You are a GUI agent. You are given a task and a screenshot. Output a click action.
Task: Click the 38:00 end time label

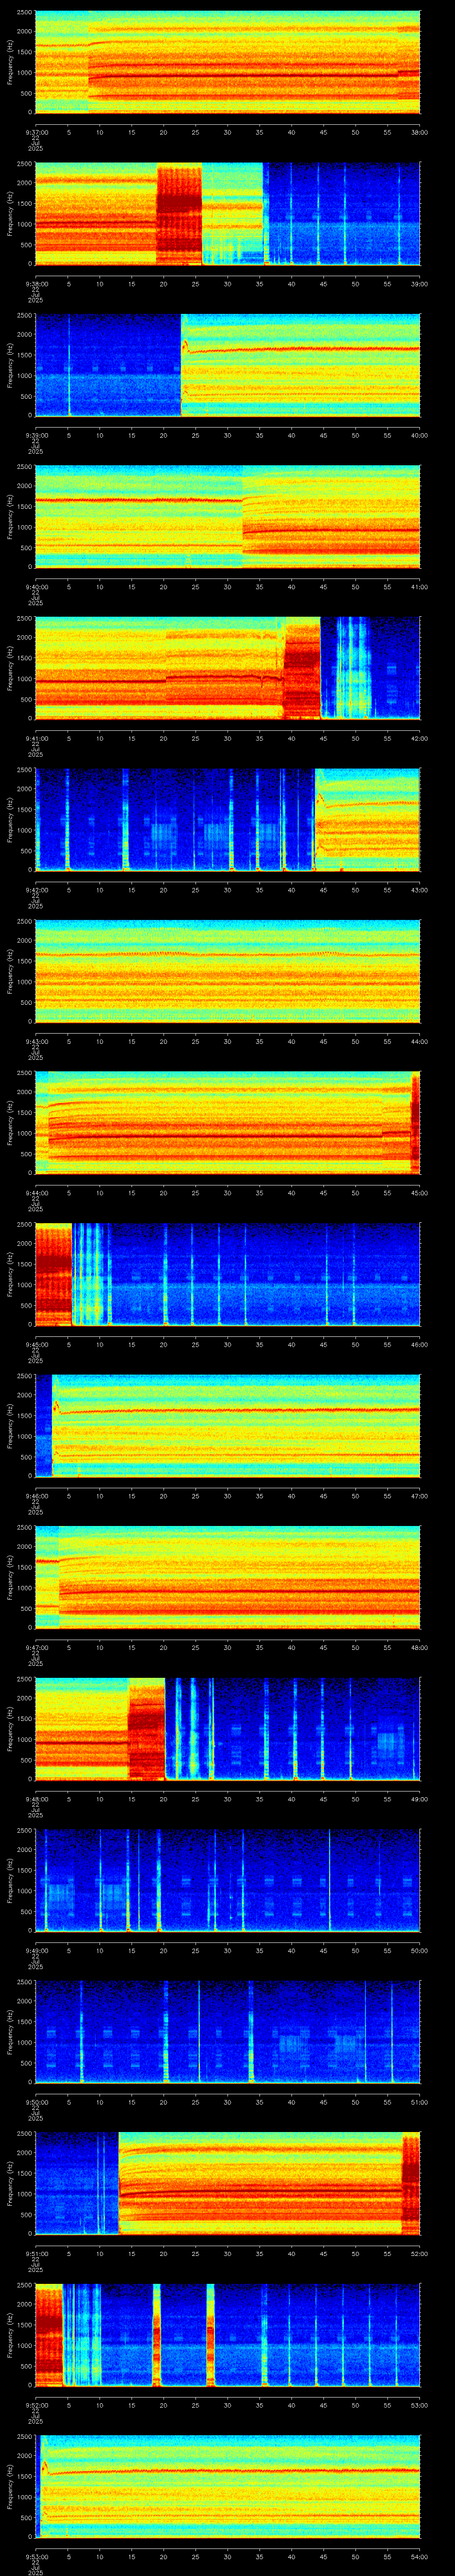[419, 132]
